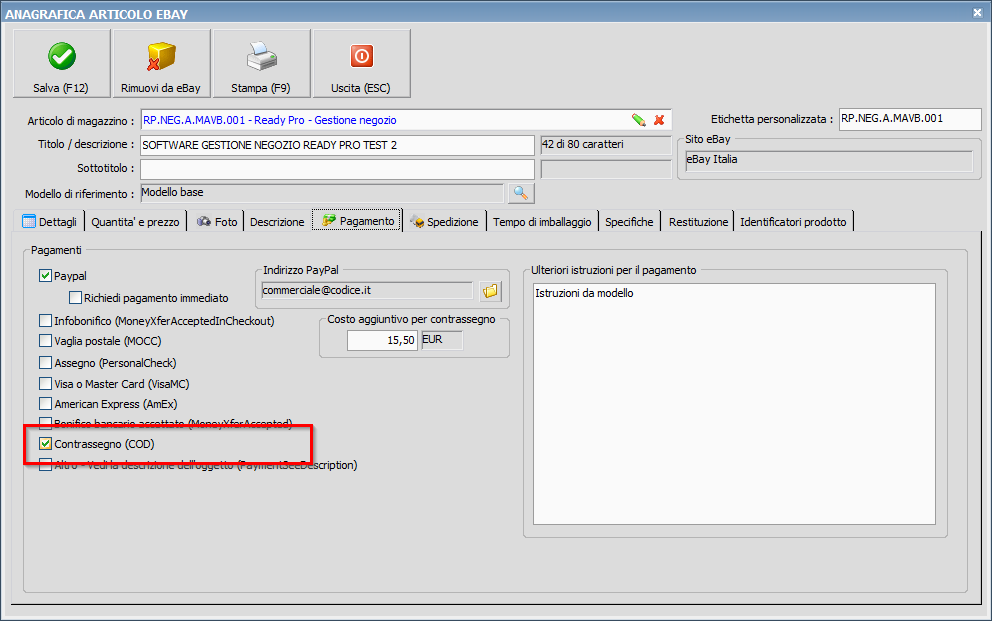
Task: Click the Etichetta personalizzata field
Action: pyautogui.click(x=910, y=119)
